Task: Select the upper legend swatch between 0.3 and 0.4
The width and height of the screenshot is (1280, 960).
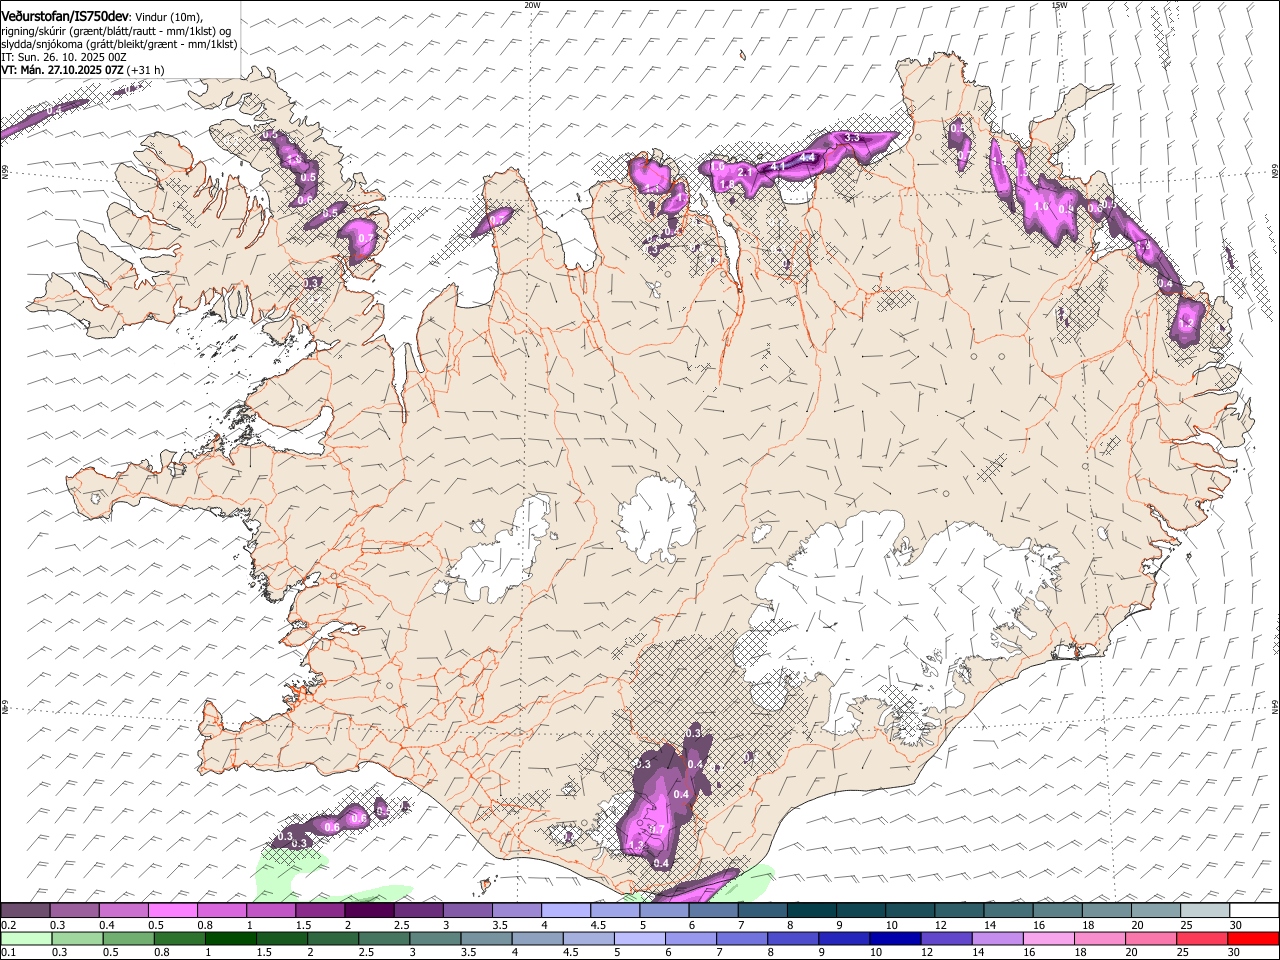Action: click(x=75, y=911)
